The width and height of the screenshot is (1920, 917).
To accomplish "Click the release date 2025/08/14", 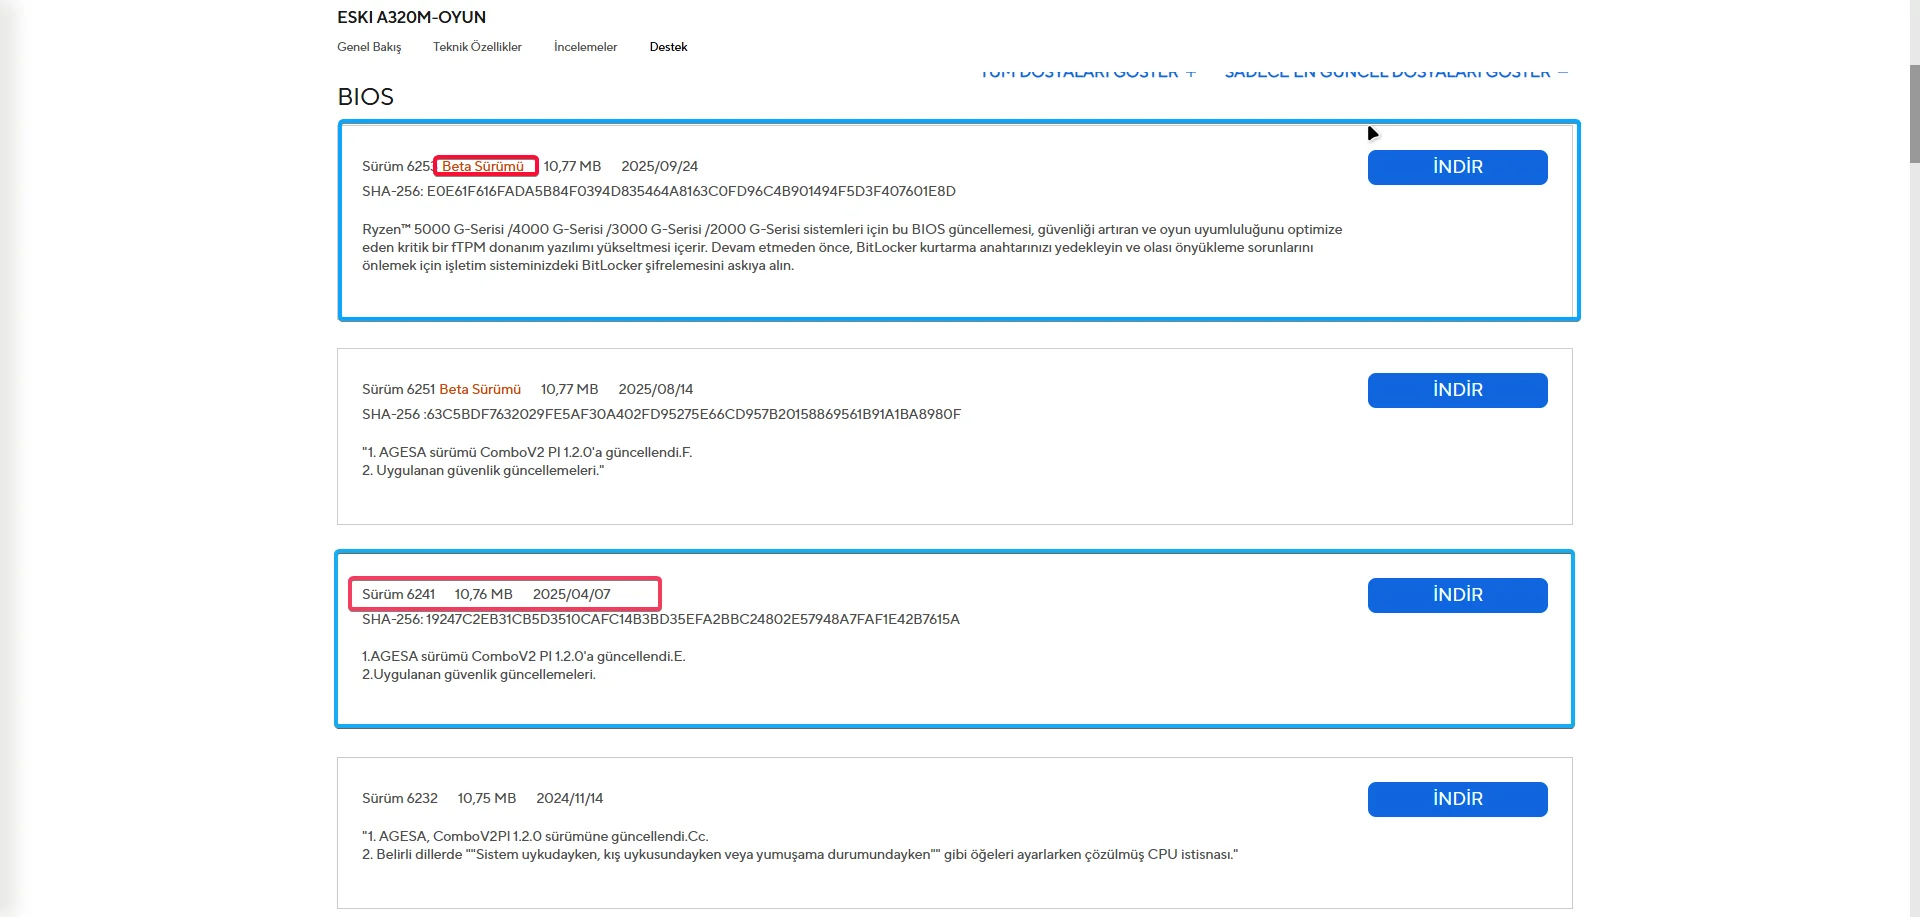I will (x=656, y=389).
